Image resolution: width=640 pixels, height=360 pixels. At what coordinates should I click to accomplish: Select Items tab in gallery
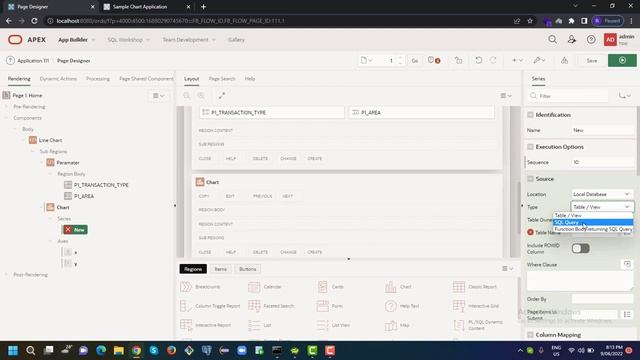[220, 269]
